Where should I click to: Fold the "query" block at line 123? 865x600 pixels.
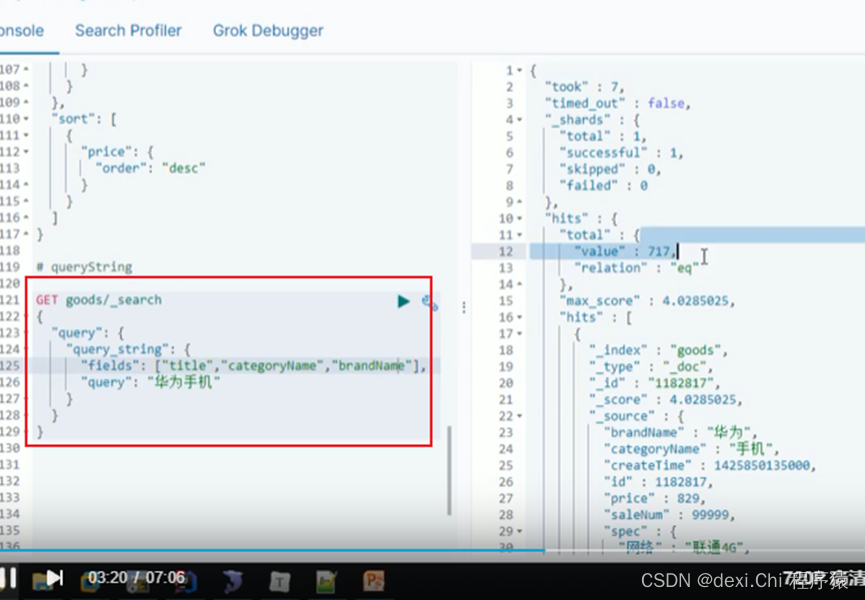pos(26,333)
